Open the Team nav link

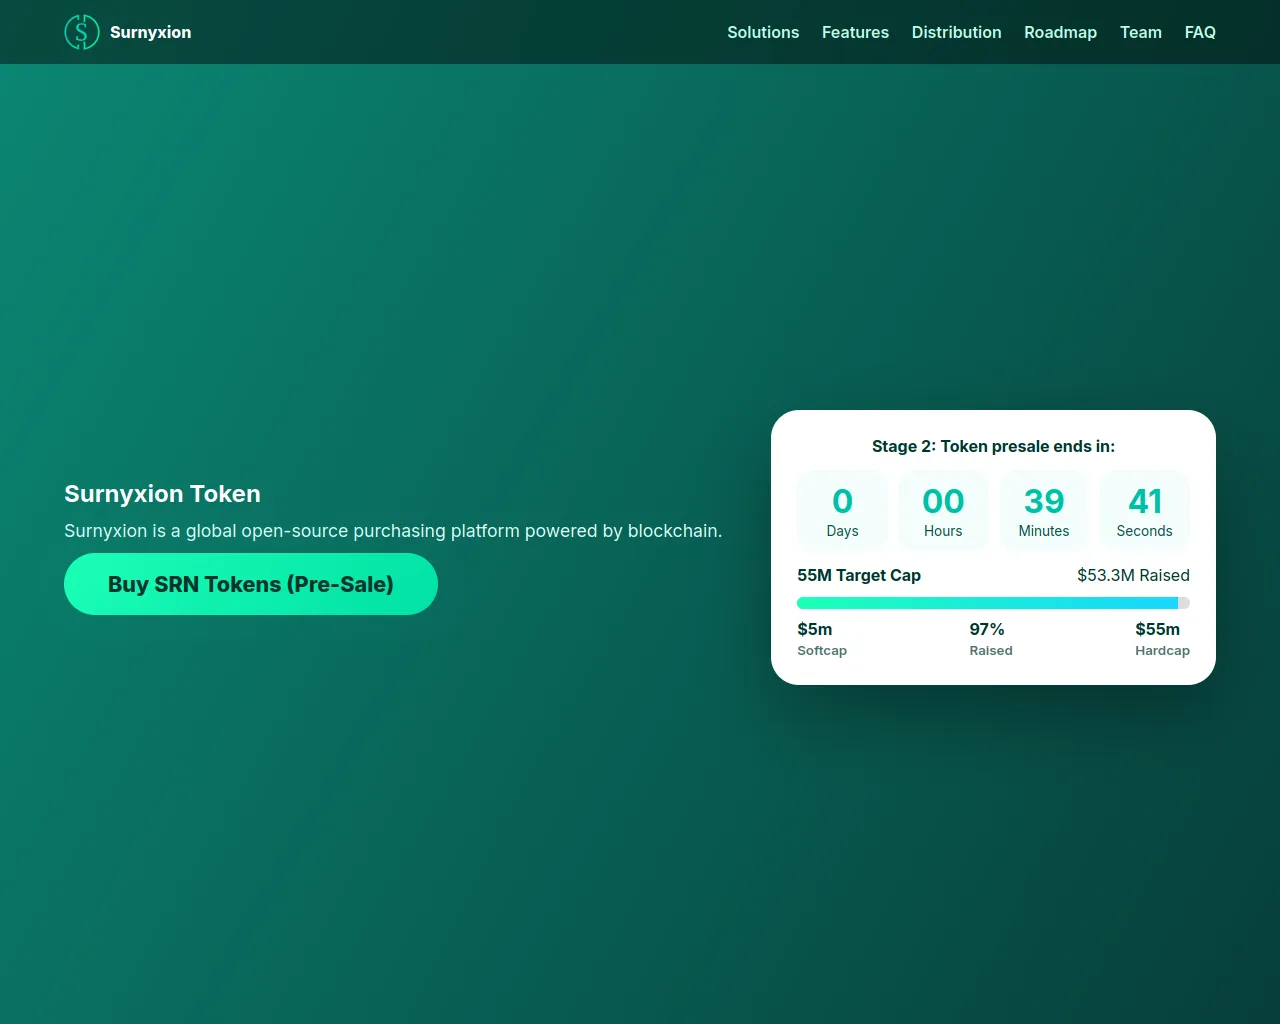1140,32
